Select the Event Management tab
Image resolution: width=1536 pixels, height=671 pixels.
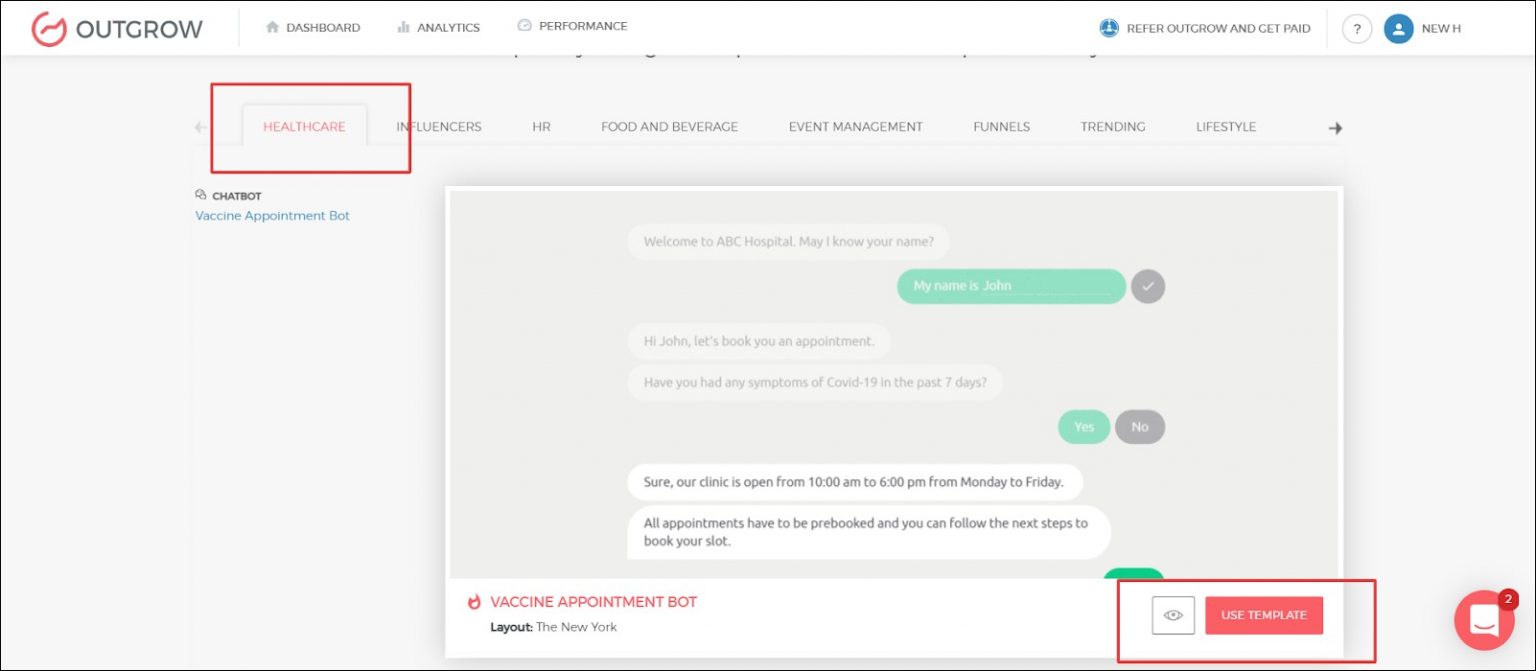pyautogui.click(x=855, y=127)
